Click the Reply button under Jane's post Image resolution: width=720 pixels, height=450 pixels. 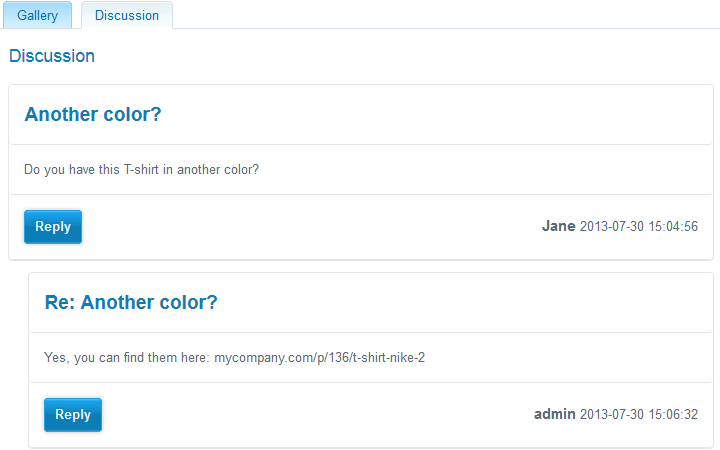pyautogui.click(x=53, y=227)
